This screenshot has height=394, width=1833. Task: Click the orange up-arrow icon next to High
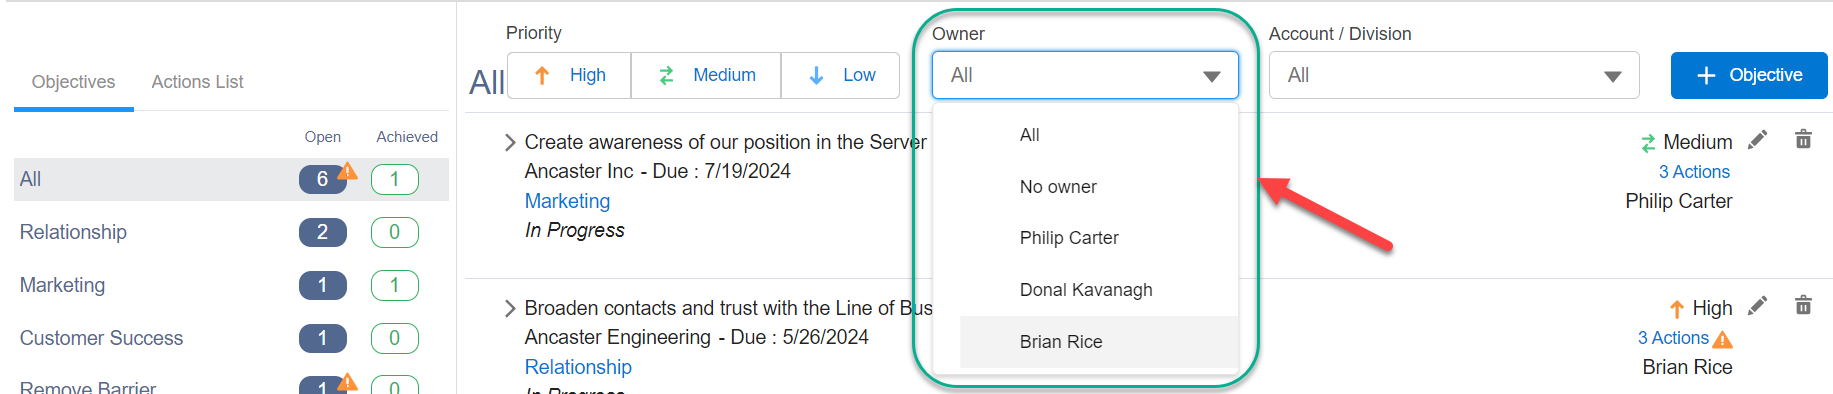pyautogui.click(x=1677, y=310)
